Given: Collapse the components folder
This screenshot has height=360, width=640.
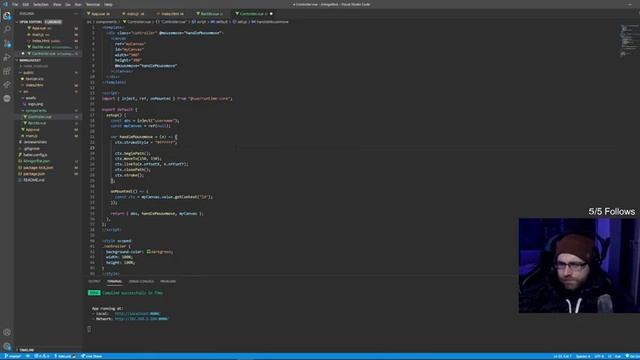Looking at the screenshot, I should point(48,111).
